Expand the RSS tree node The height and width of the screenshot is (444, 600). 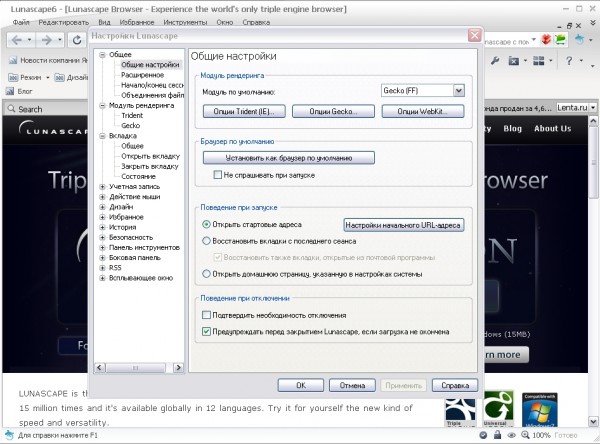pos(102,268)
